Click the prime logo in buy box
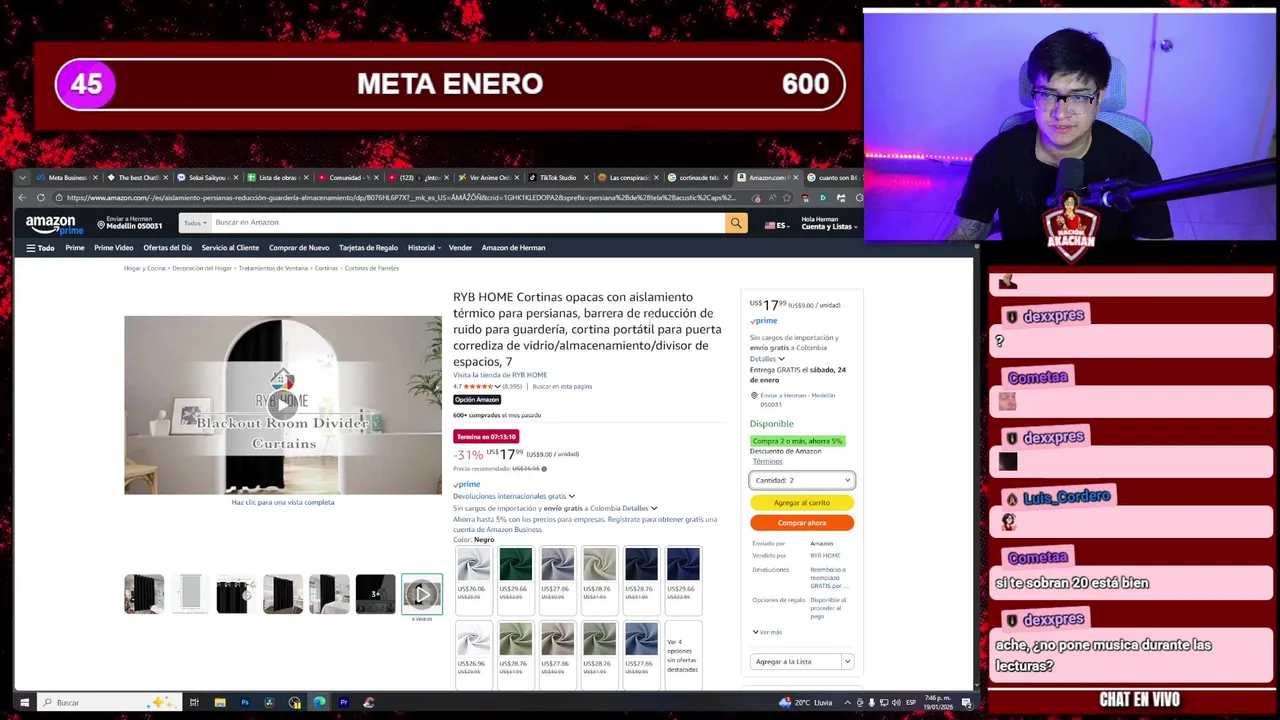The width and height of the screenshot is (1280, 720). pyautogui.click(x=764, y=321)
